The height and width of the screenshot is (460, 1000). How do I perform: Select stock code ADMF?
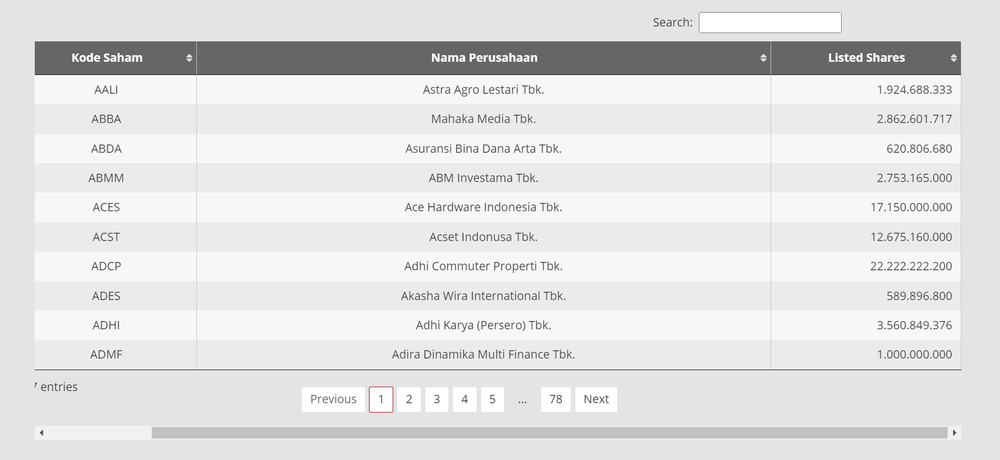click(106, 355)
